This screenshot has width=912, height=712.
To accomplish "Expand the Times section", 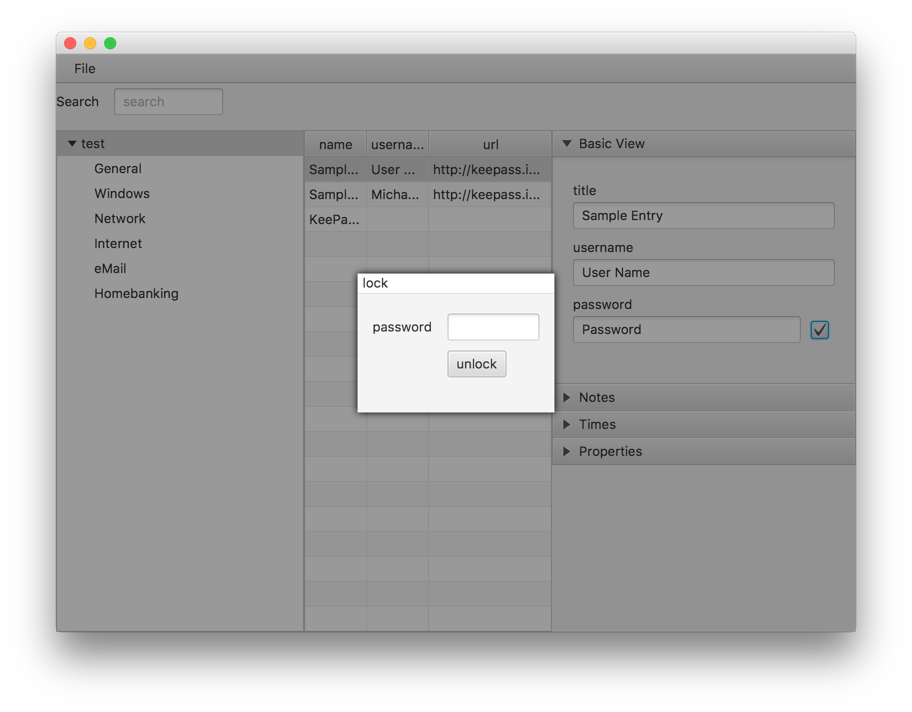I will pos(567,425).
